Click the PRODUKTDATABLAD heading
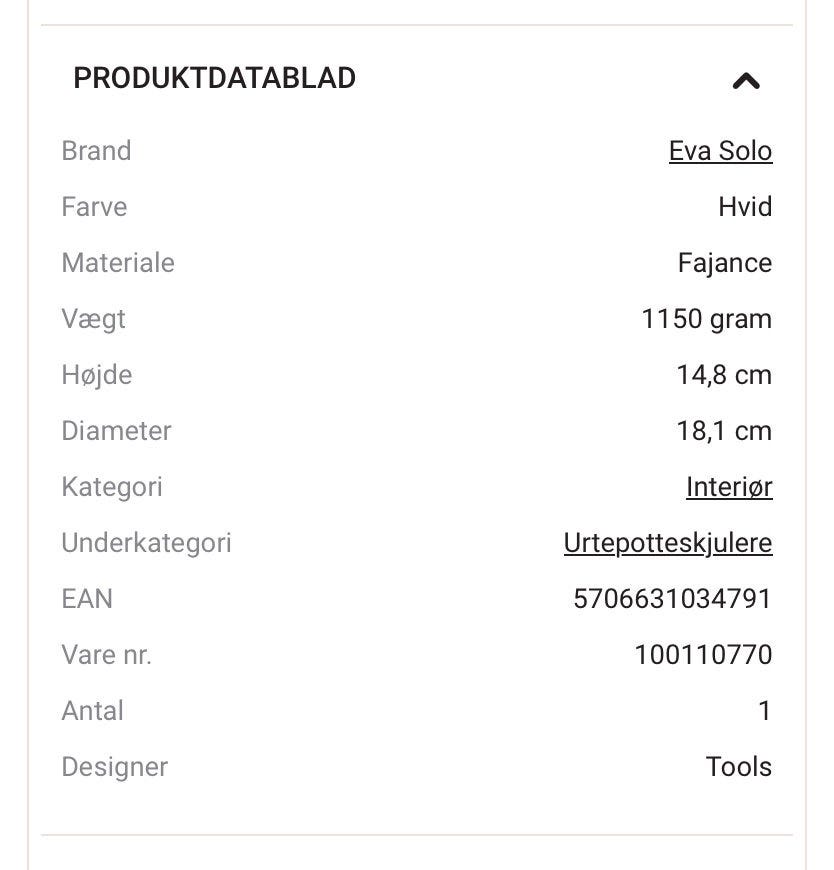 pos(214,78)
